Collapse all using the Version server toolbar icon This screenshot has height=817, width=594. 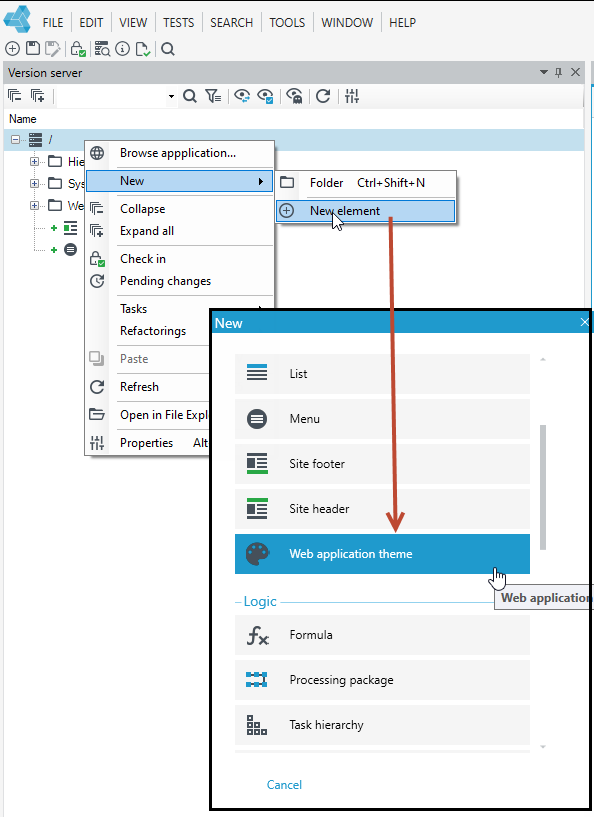click(15, 96)
